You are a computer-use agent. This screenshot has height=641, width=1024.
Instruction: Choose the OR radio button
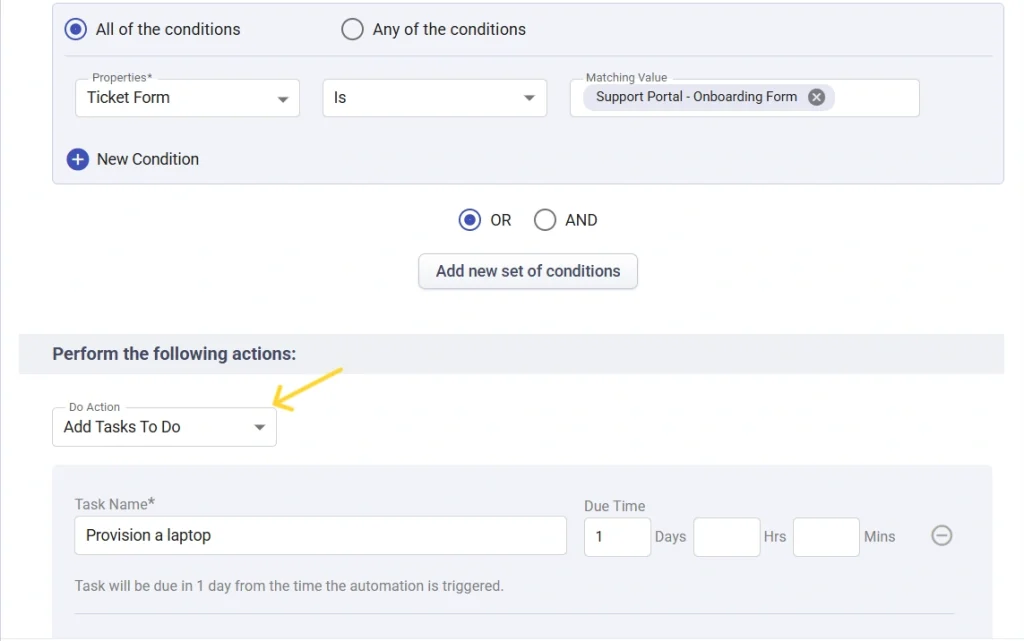coord(470,220)
